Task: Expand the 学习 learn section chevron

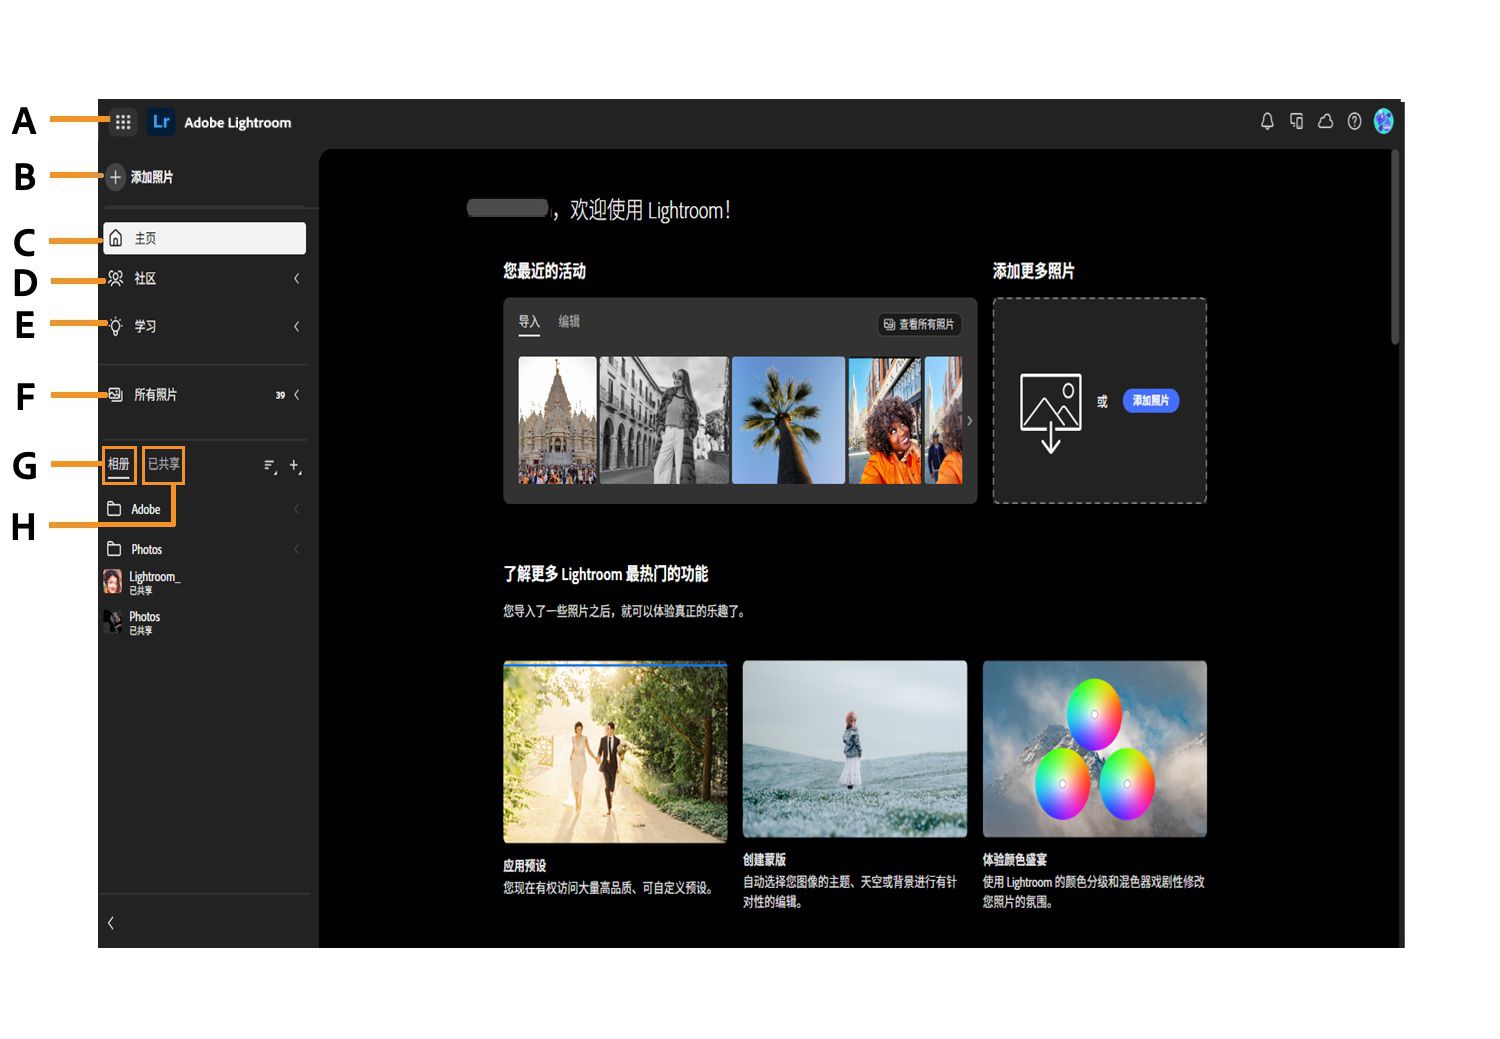Action: coord(296,326)
